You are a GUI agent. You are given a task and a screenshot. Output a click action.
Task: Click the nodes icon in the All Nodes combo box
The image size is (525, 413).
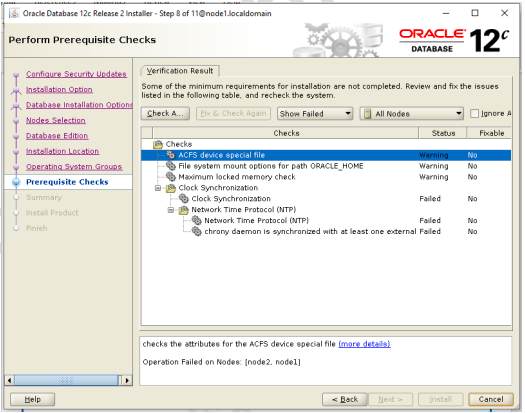(x=367, y=114)
